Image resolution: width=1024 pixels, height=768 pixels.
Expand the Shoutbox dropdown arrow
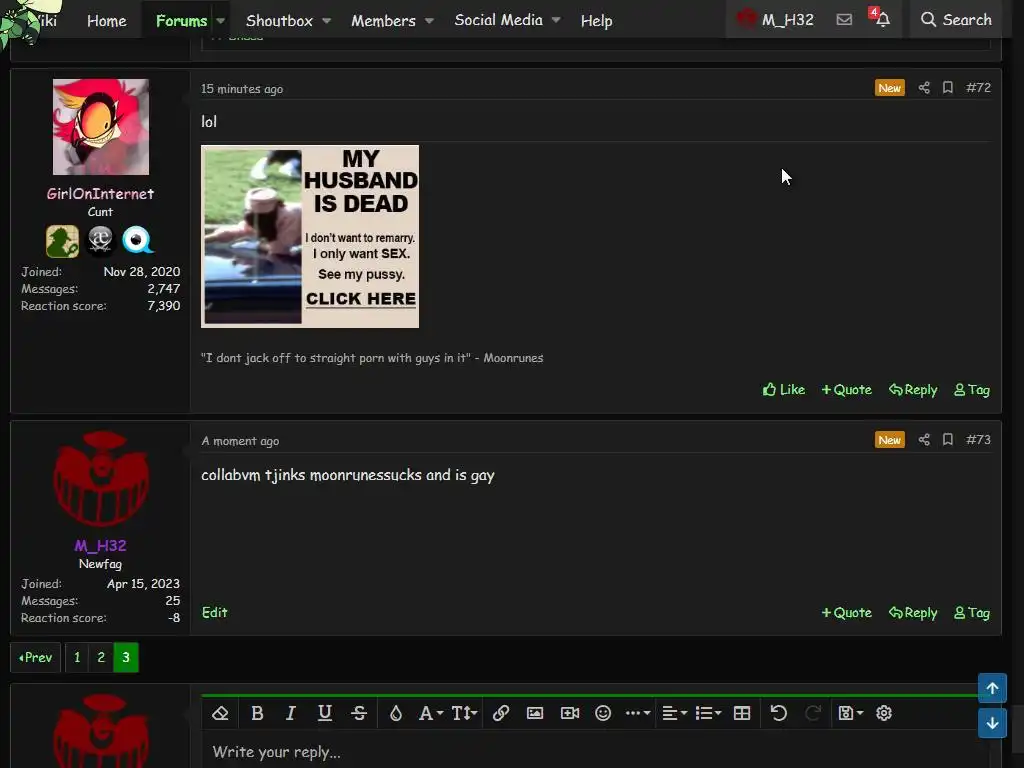pos(327,20)
